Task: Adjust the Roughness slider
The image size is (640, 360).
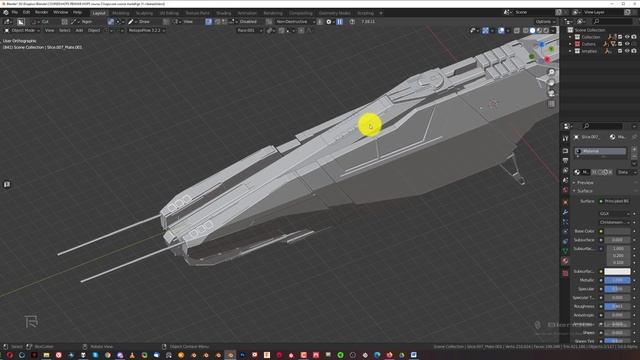Action: click(x=617, y=306)
